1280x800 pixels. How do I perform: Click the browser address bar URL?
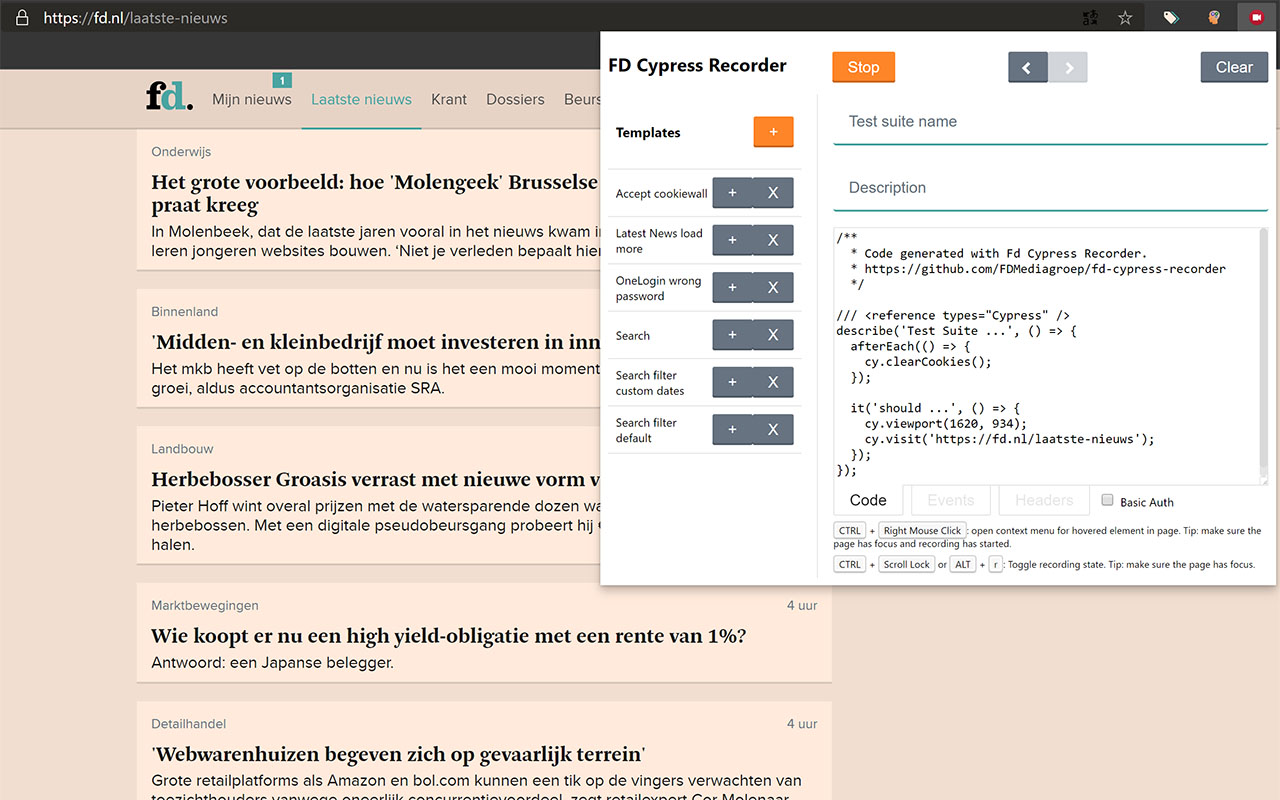point(135,17)
